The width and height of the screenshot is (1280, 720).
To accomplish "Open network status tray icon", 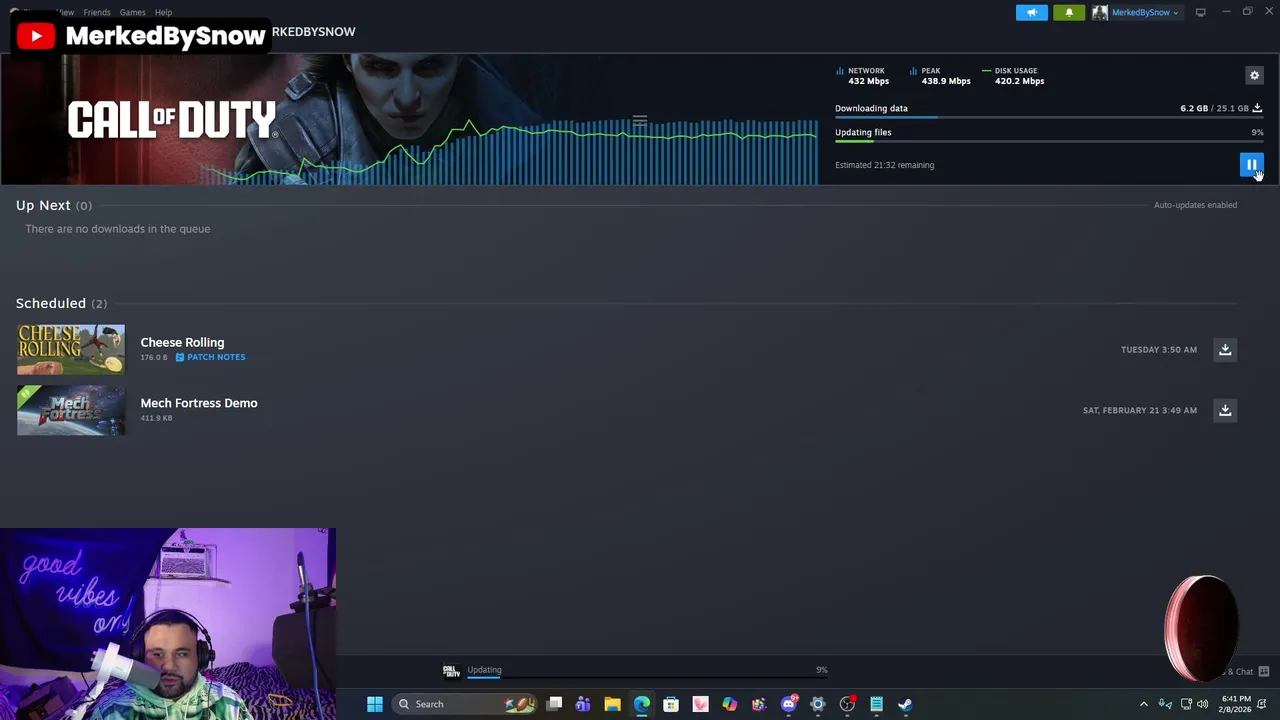I will point(1186,704).
